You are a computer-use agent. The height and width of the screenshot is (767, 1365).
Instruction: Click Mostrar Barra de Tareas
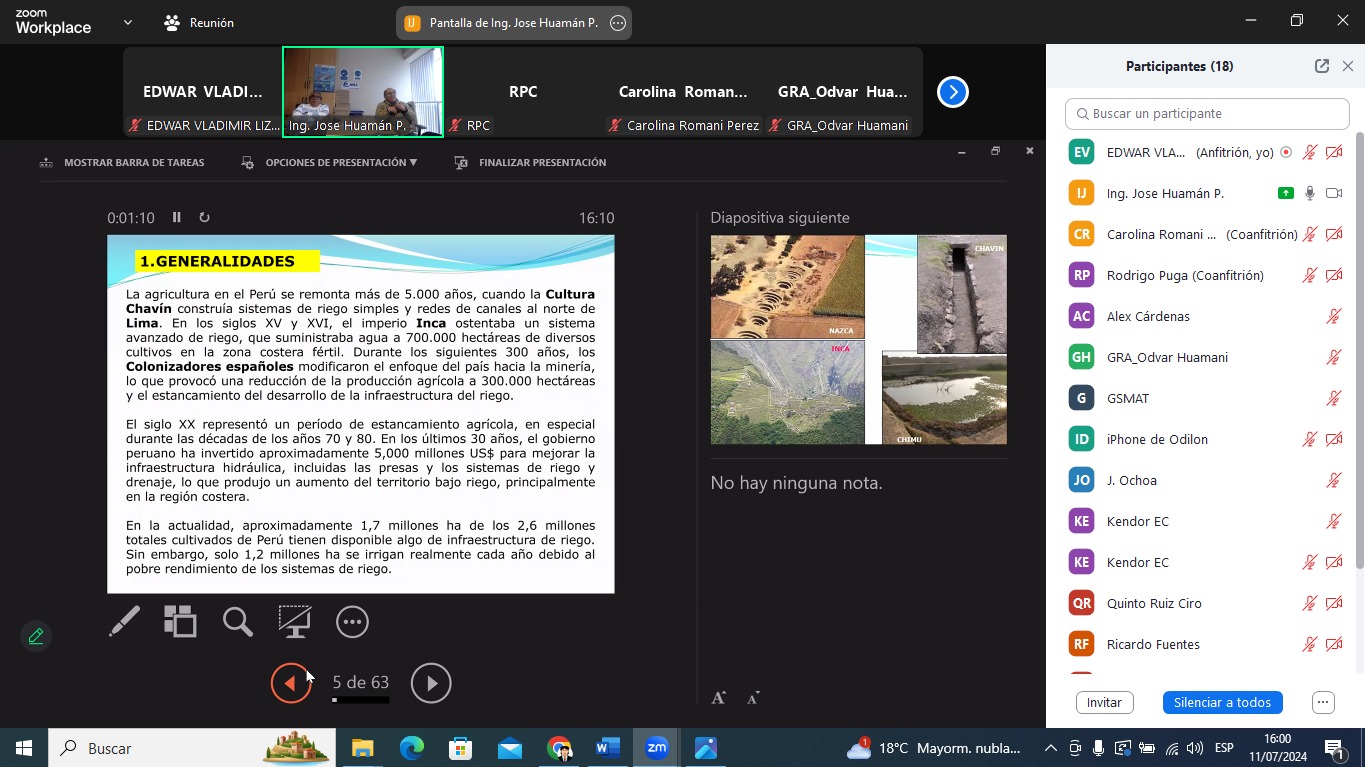[x=122, y=162]
